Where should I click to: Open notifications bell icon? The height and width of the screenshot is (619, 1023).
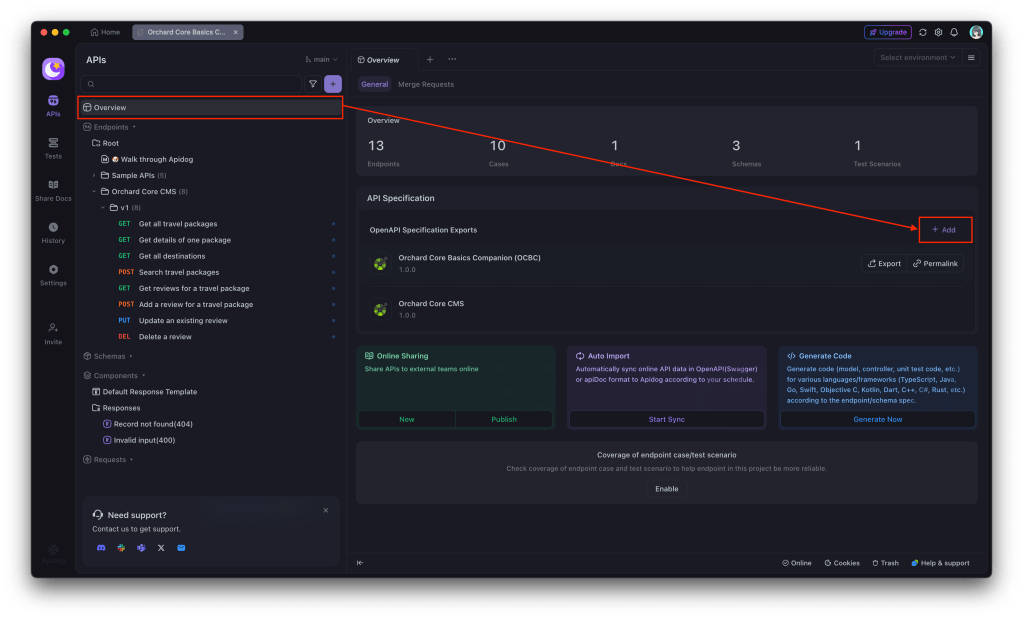[x=954, y=32]
